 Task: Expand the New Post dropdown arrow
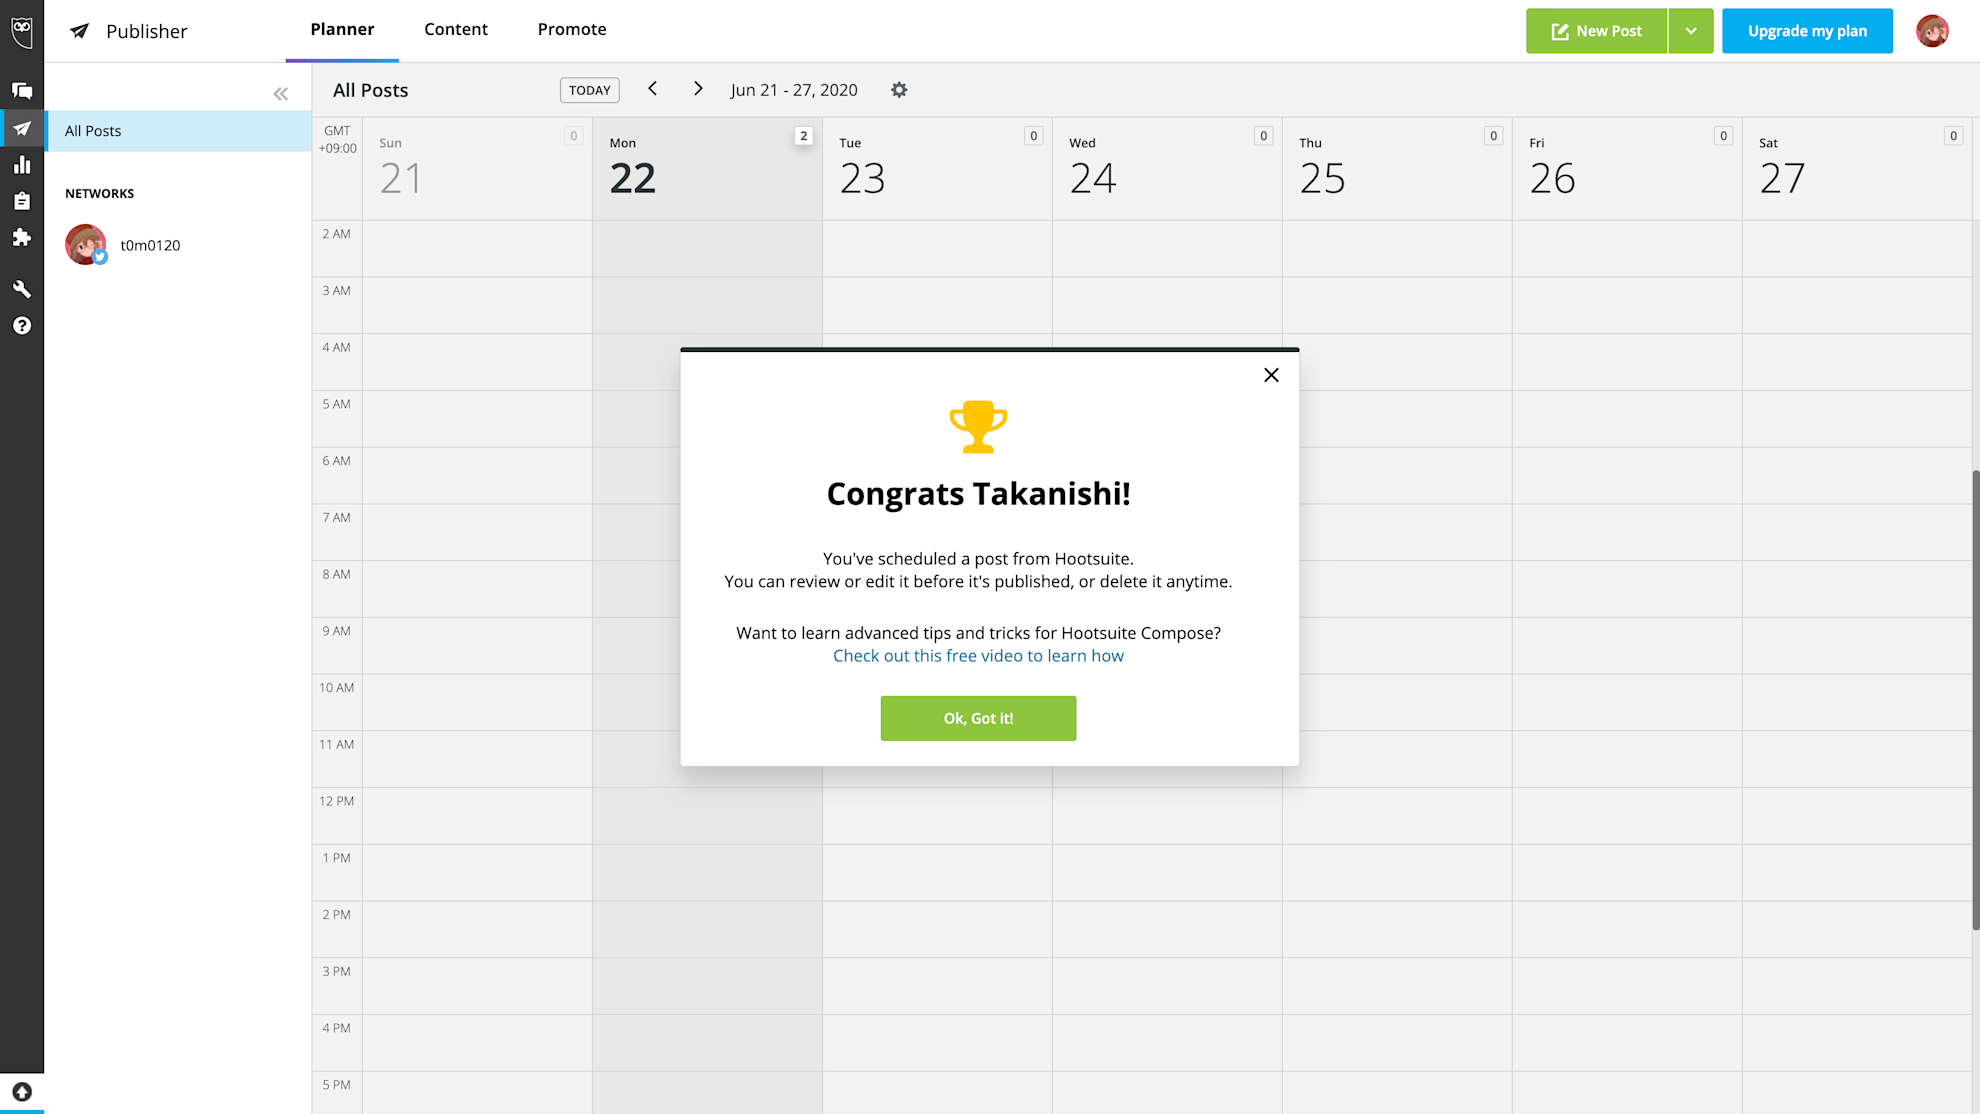coord(1691,31)
